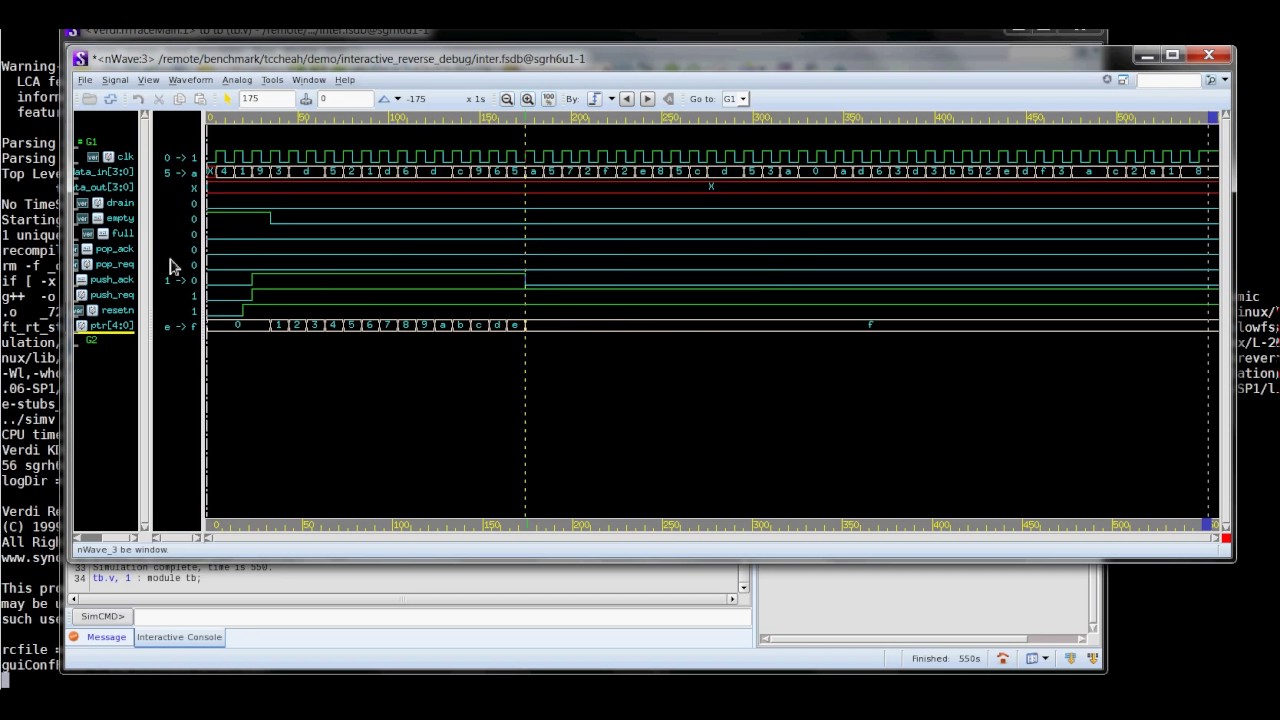1280x720 pixels.
Task: Open the File menu in nWave
Action: 85,80
